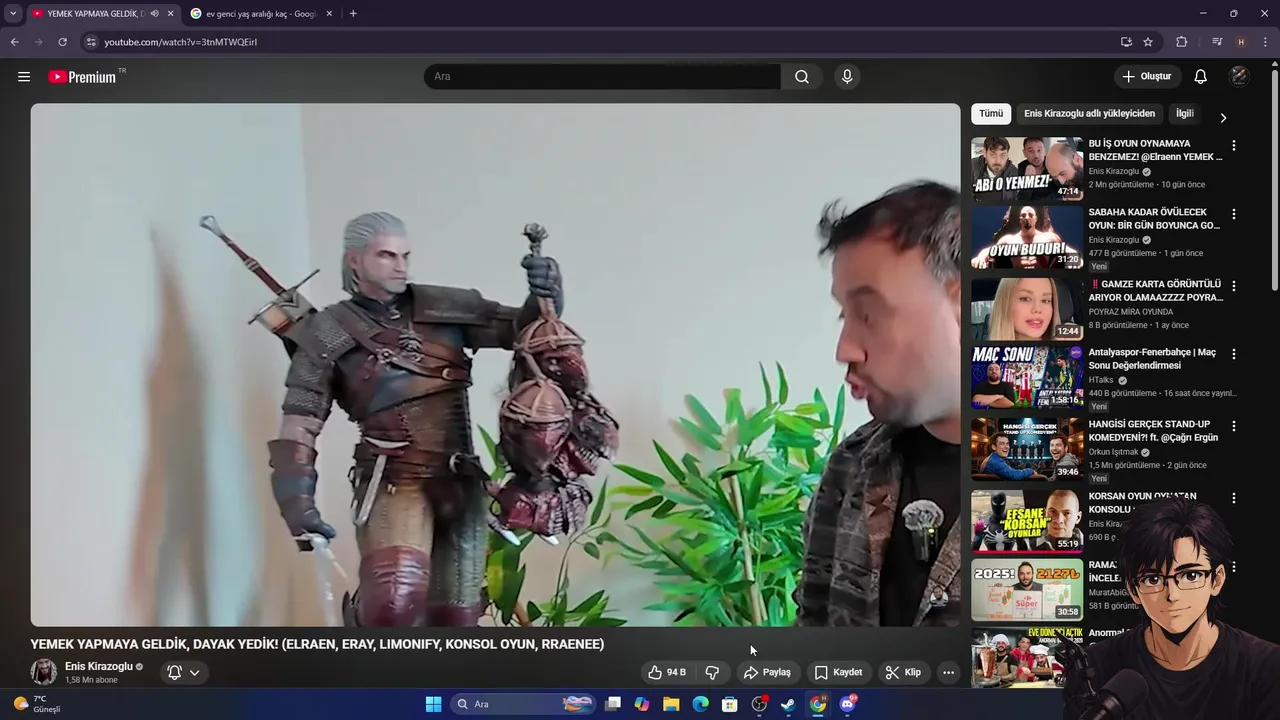1280x720 pixels.
Task: Dislike the video with thumbs down
Action: point(712,672)
